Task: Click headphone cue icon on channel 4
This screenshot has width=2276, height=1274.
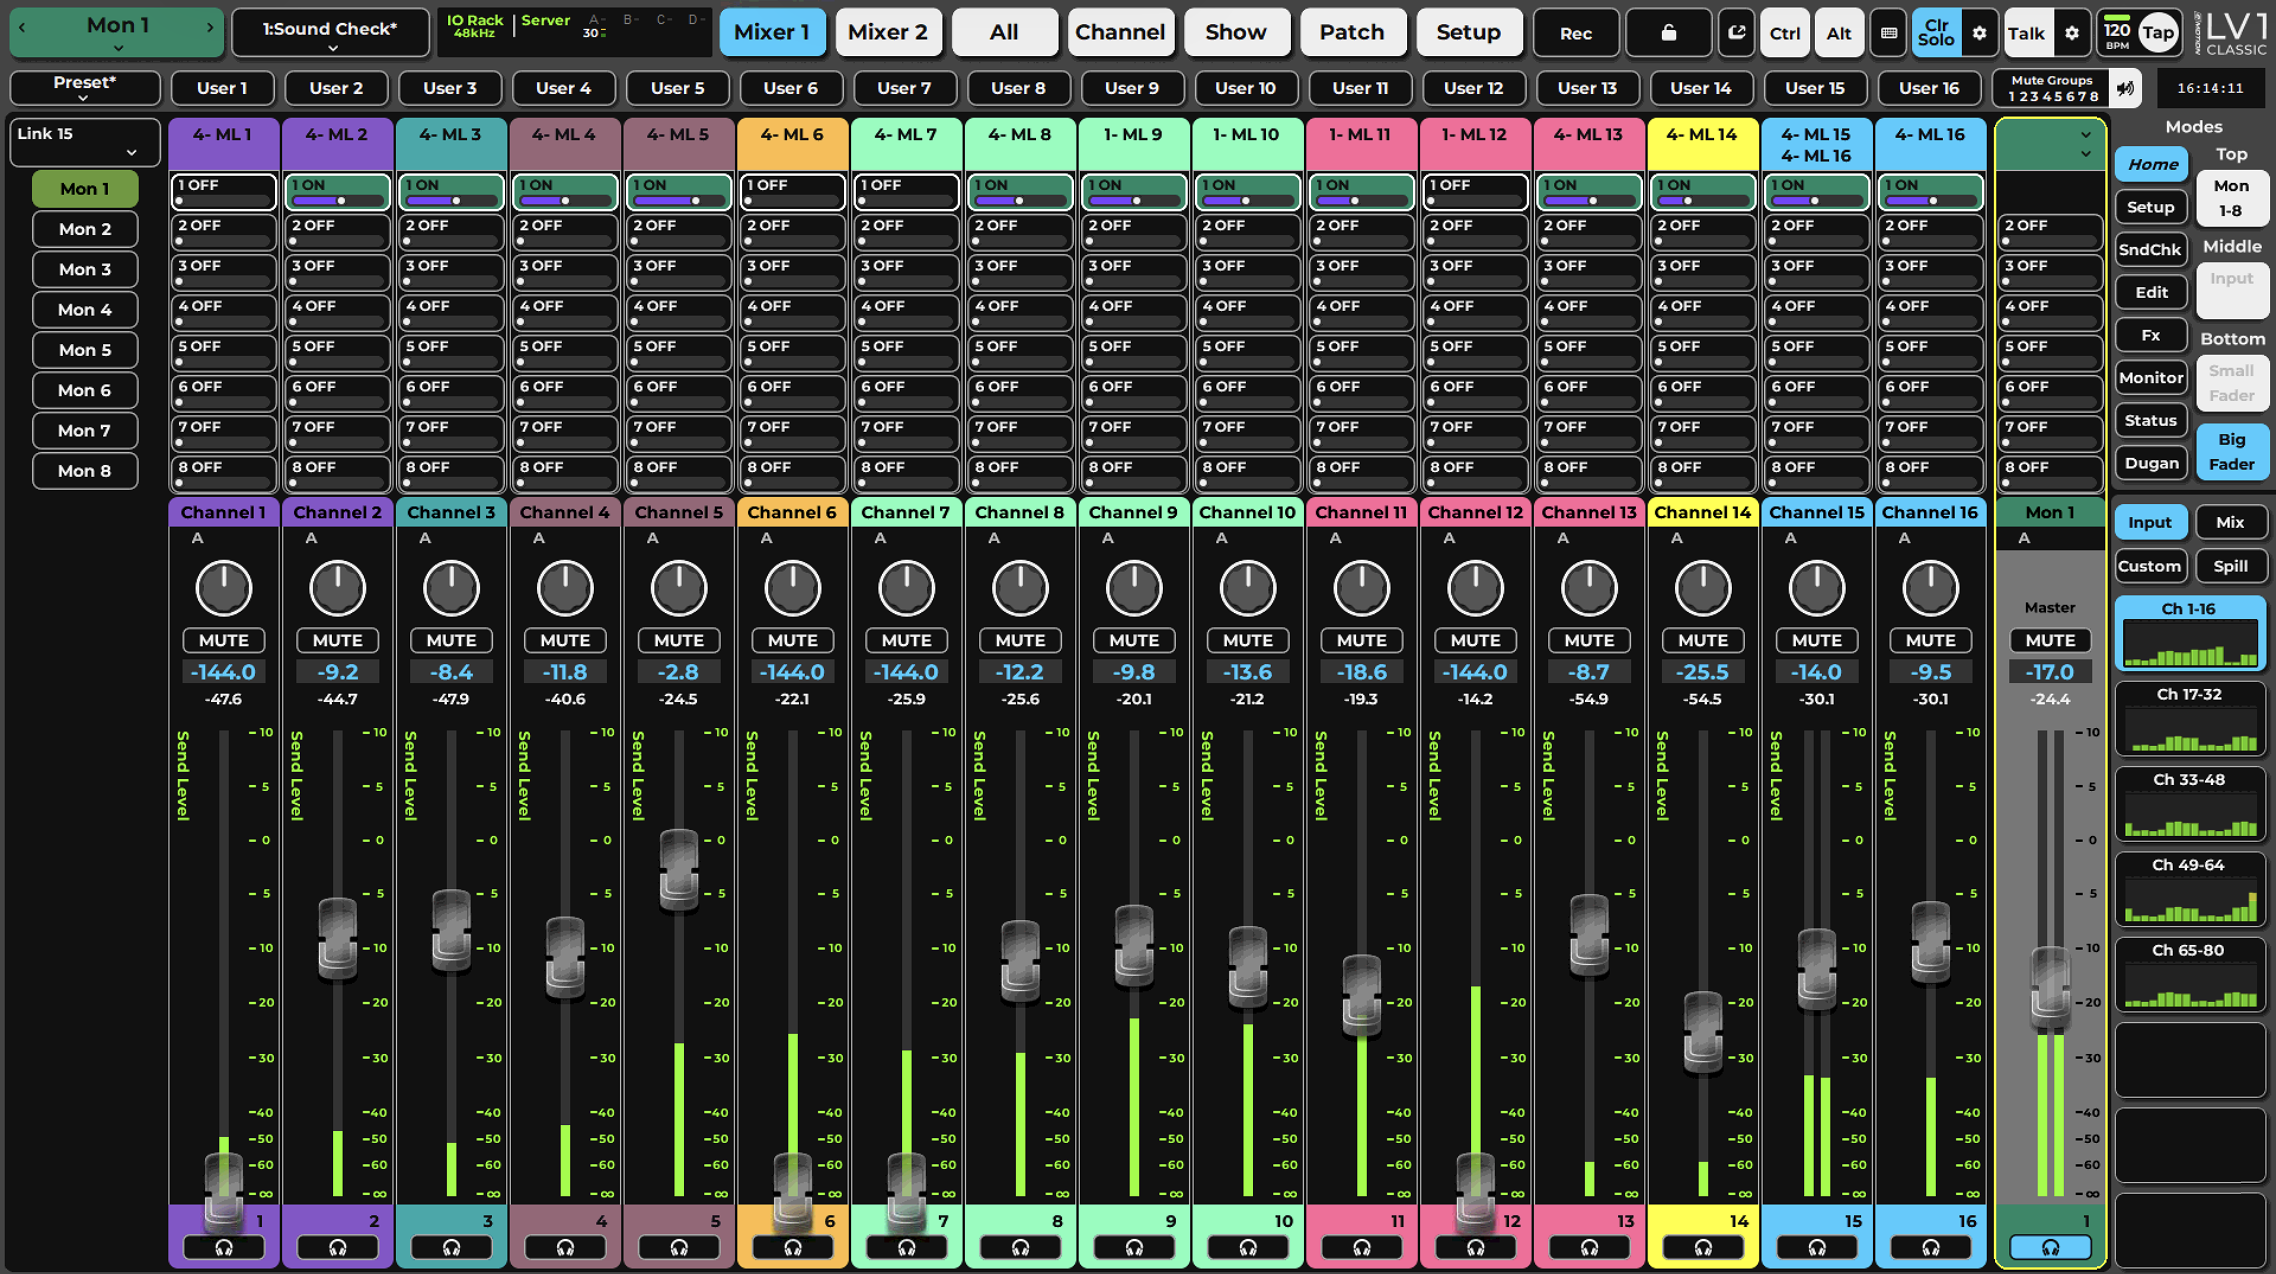Action: tap(565, 1247)
